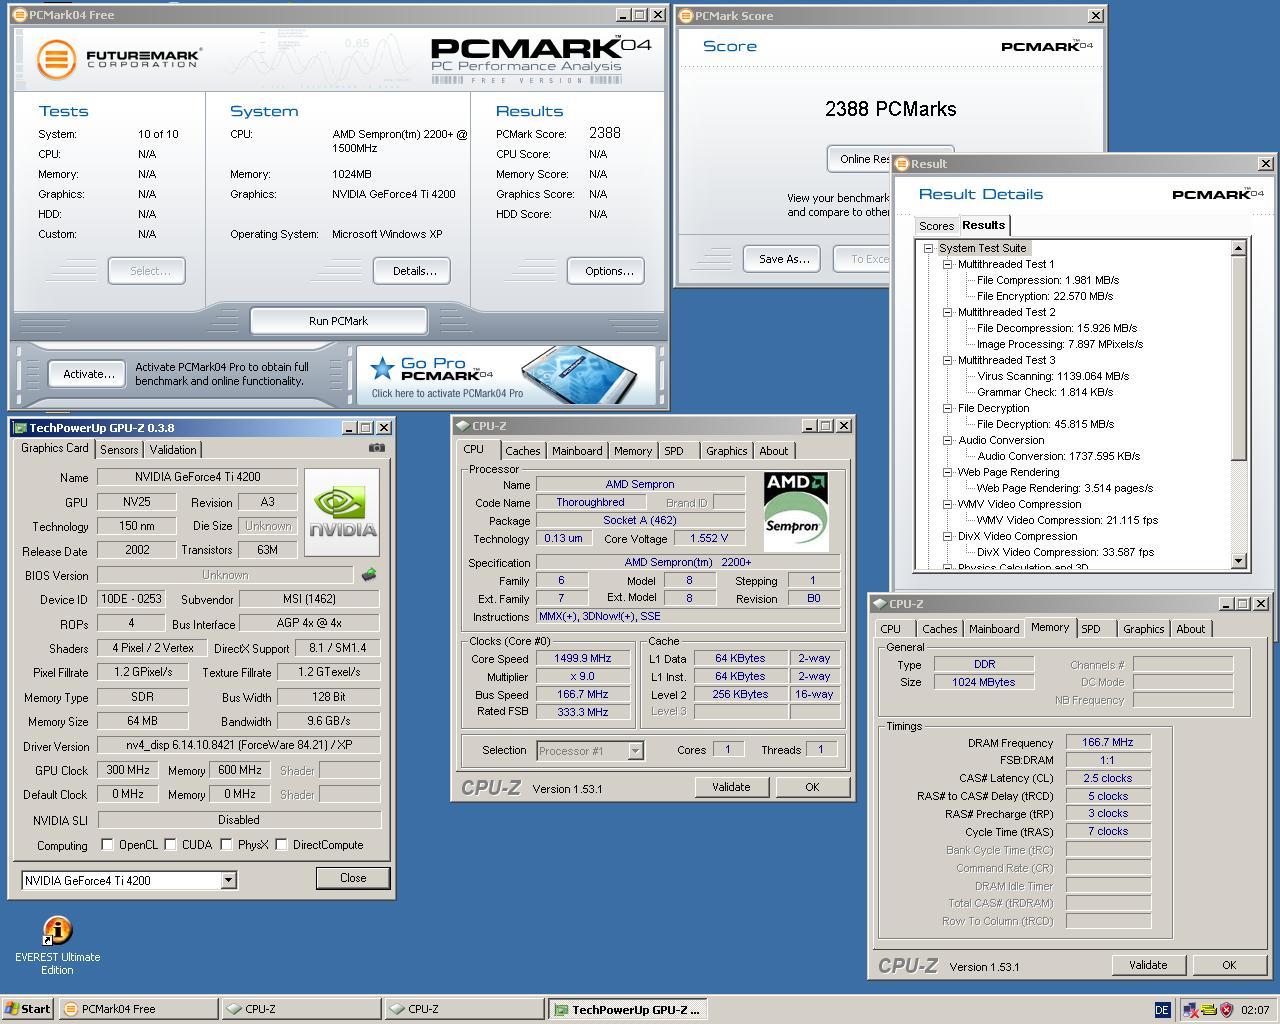Collapse the Multithreaded Test 1 node
Screen dimensions: 1280x1024
coord(948,264)
